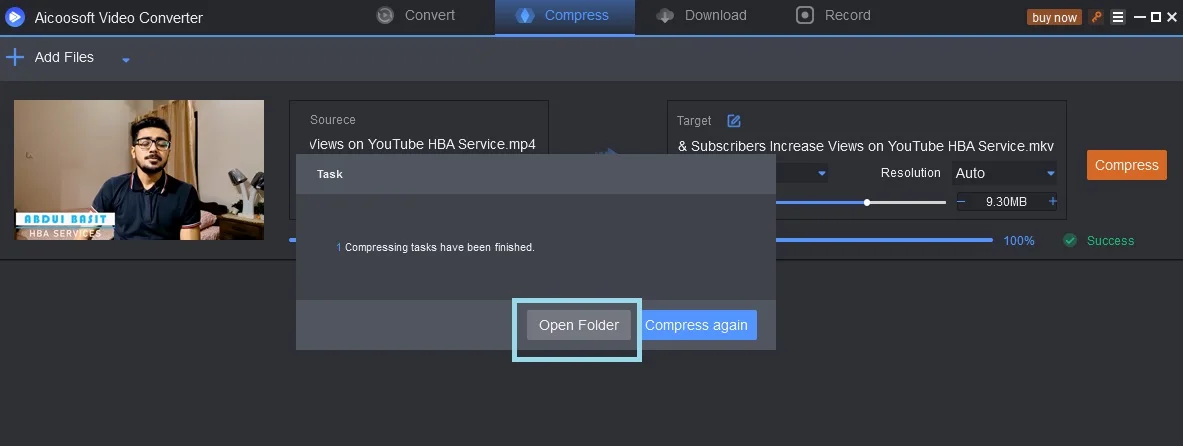Click the video thumbnail preview
Viewport: 1183px width, 446px height.
pos(139,170)
